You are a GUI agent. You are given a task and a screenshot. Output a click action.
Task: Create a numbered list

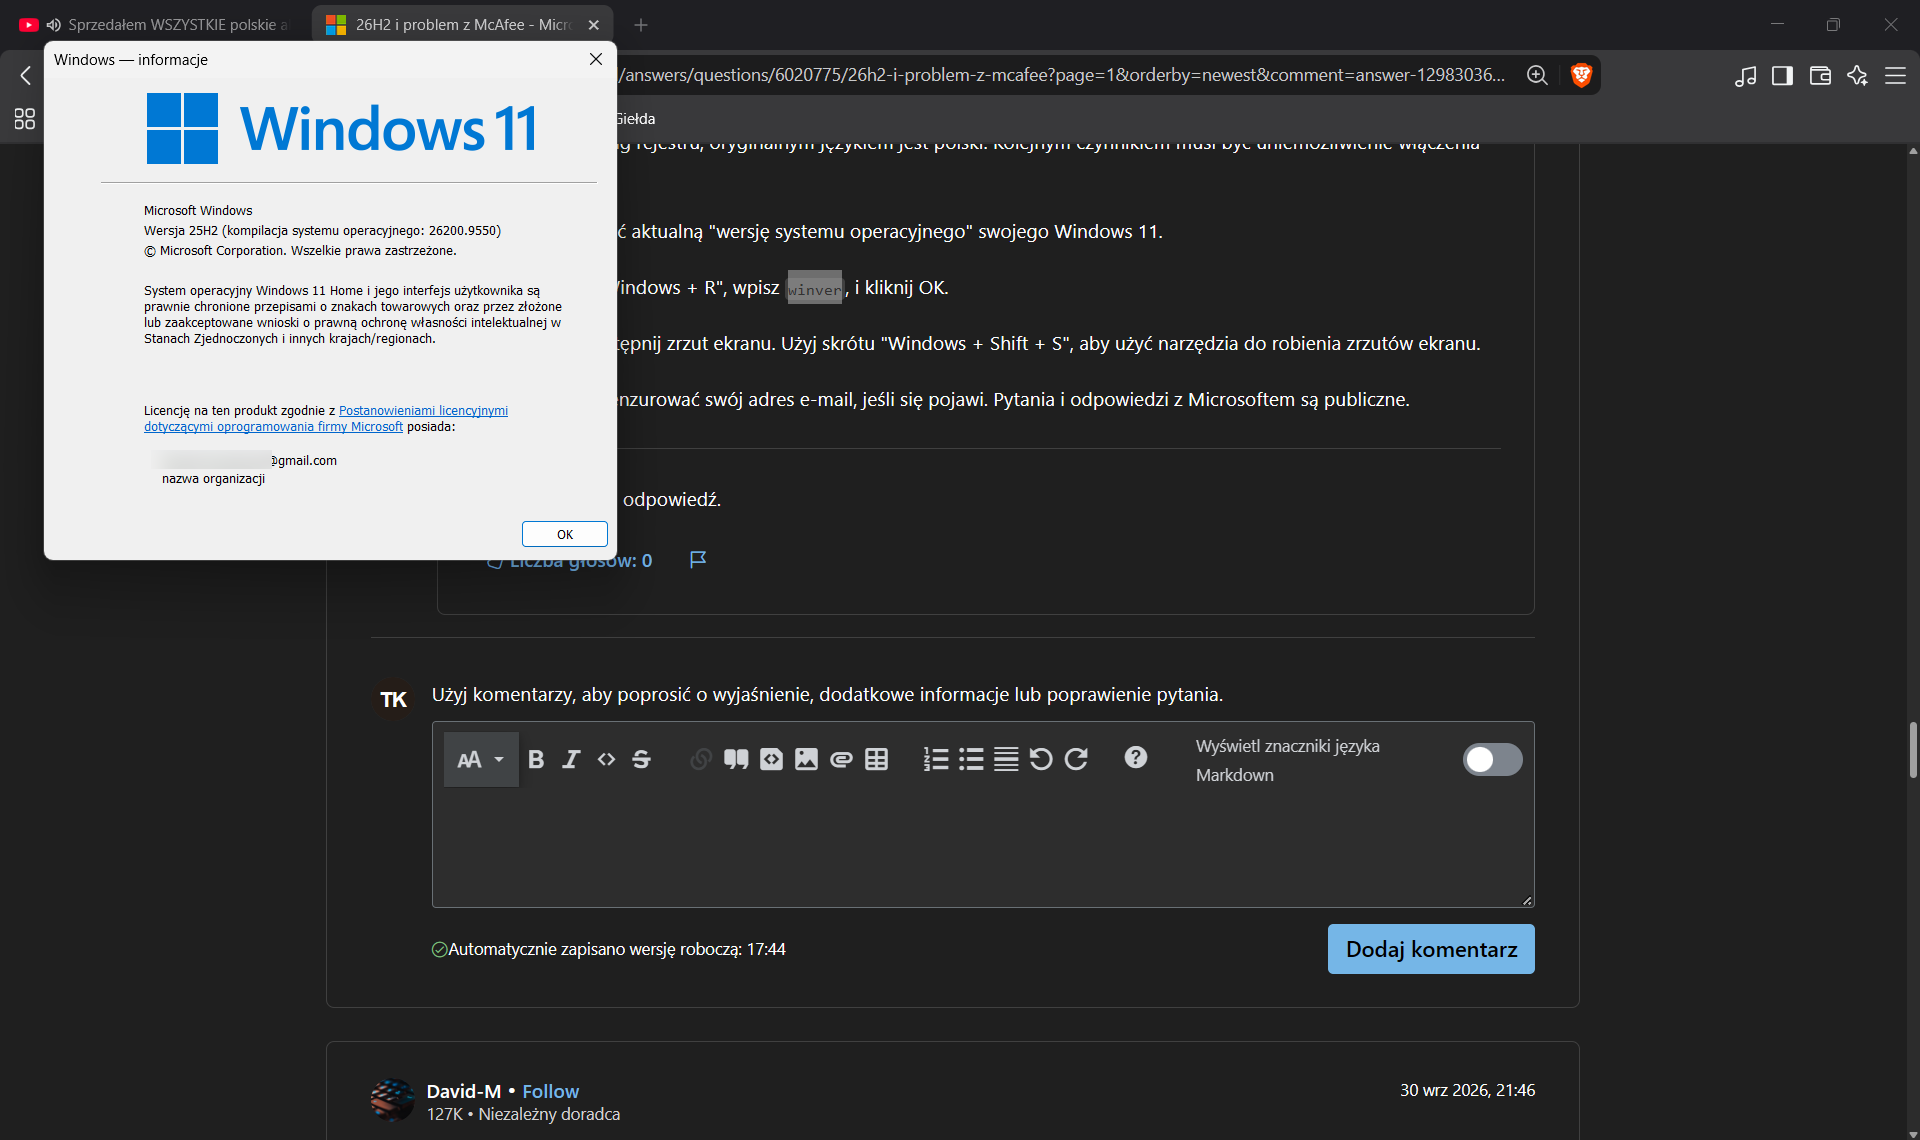pos(936,760)
